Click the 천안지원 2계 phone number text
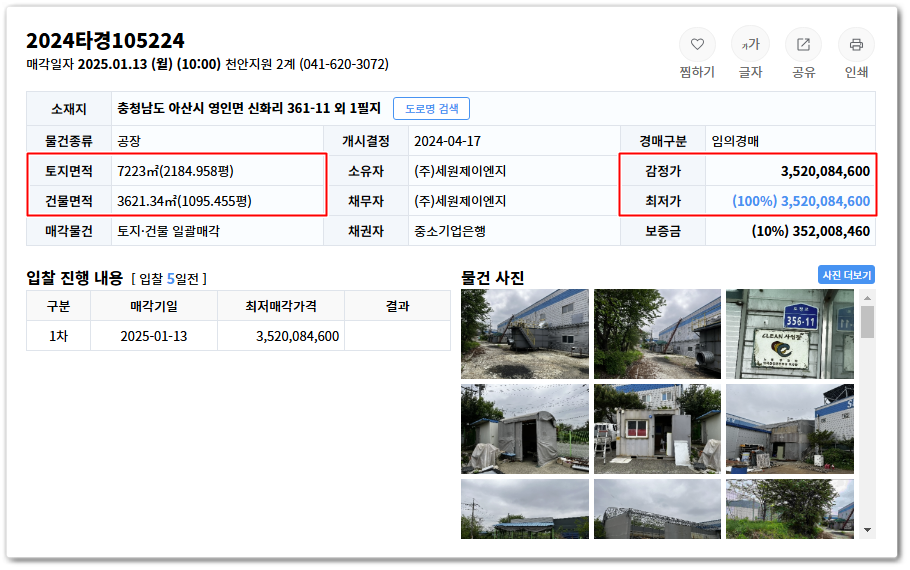Image resolution: width=910 pixels, height=570 pixels. point(307,64)
